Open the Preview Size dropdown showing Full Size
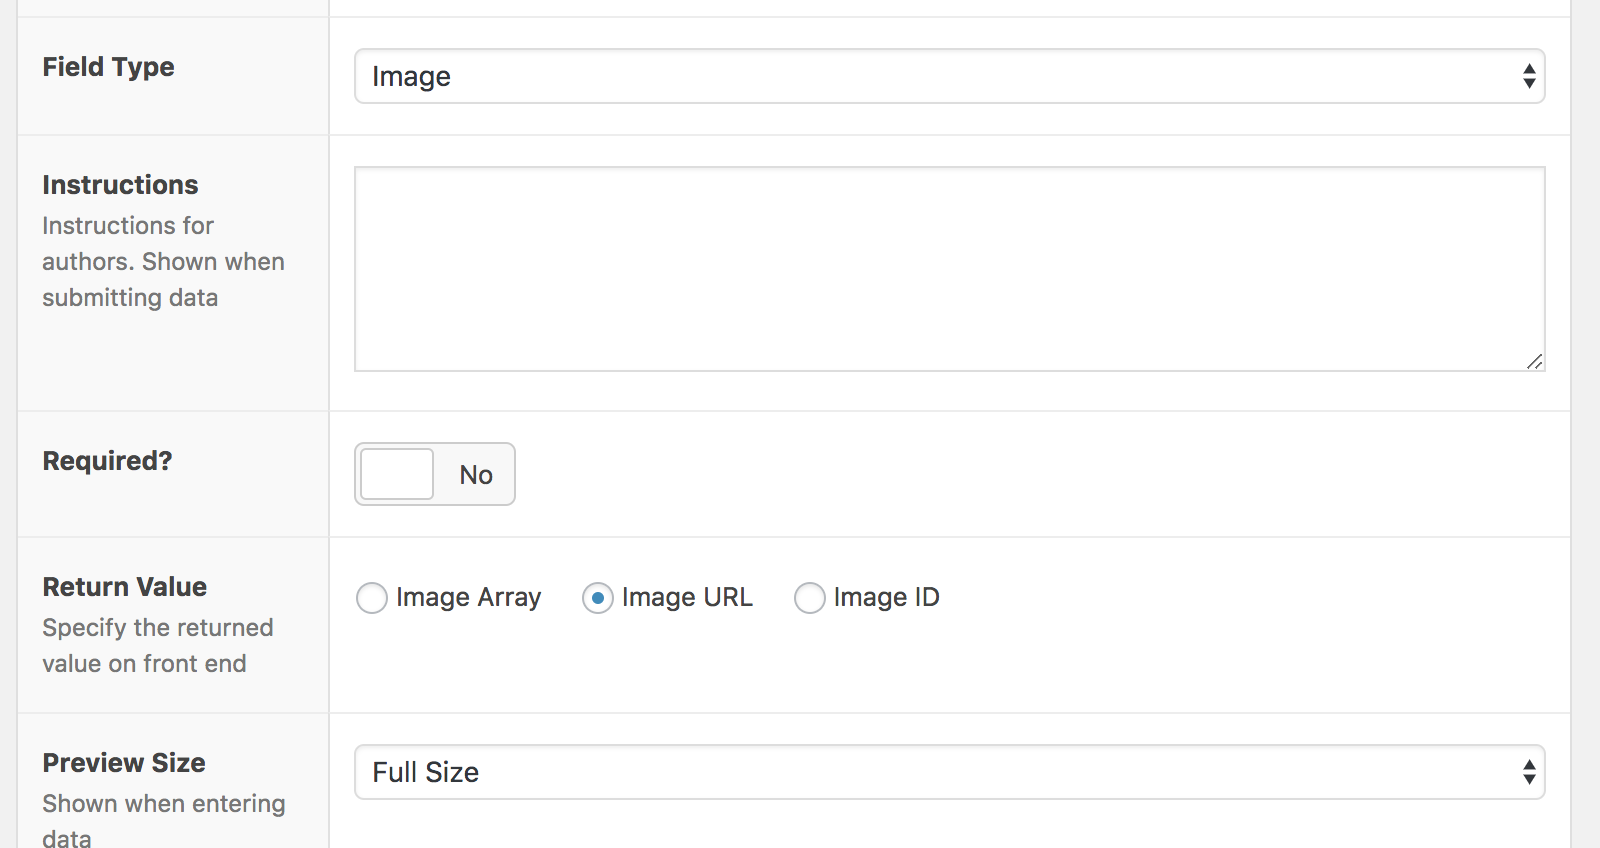 point(950,772)
